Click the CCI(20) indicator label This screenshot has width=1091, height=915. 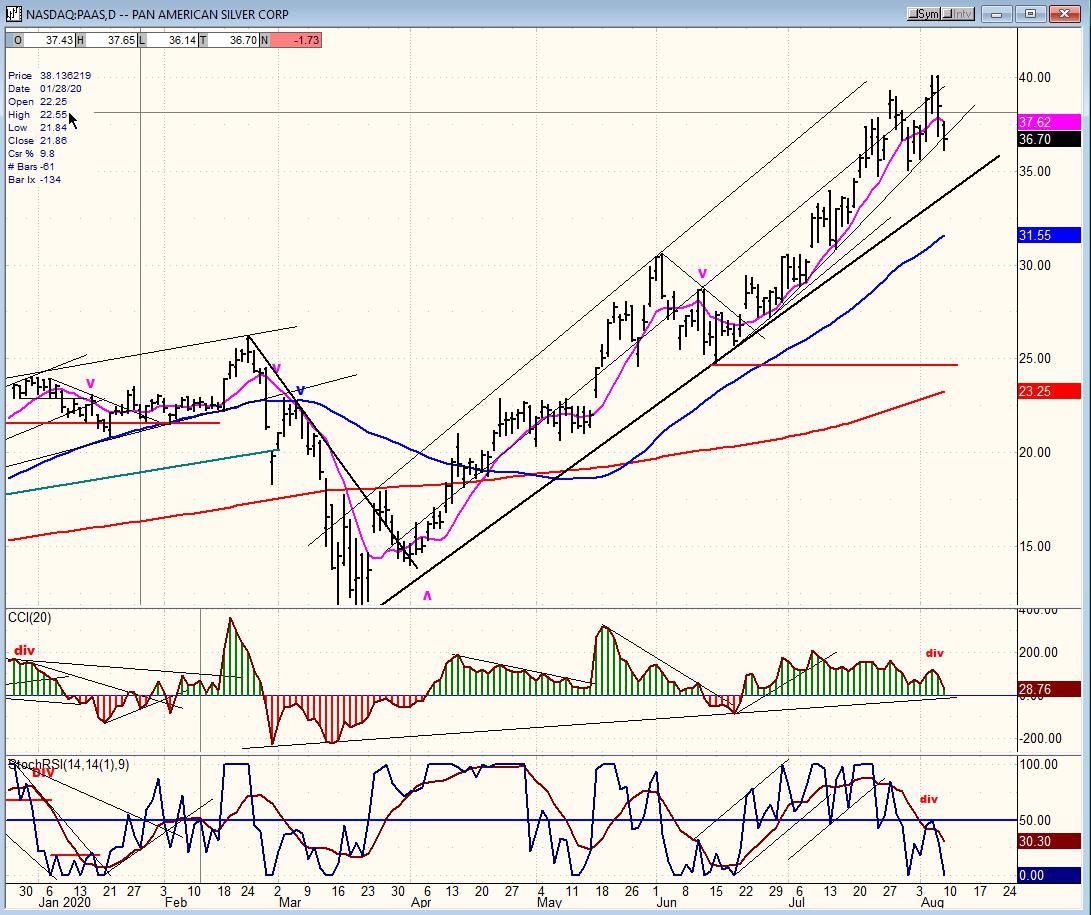29,618
